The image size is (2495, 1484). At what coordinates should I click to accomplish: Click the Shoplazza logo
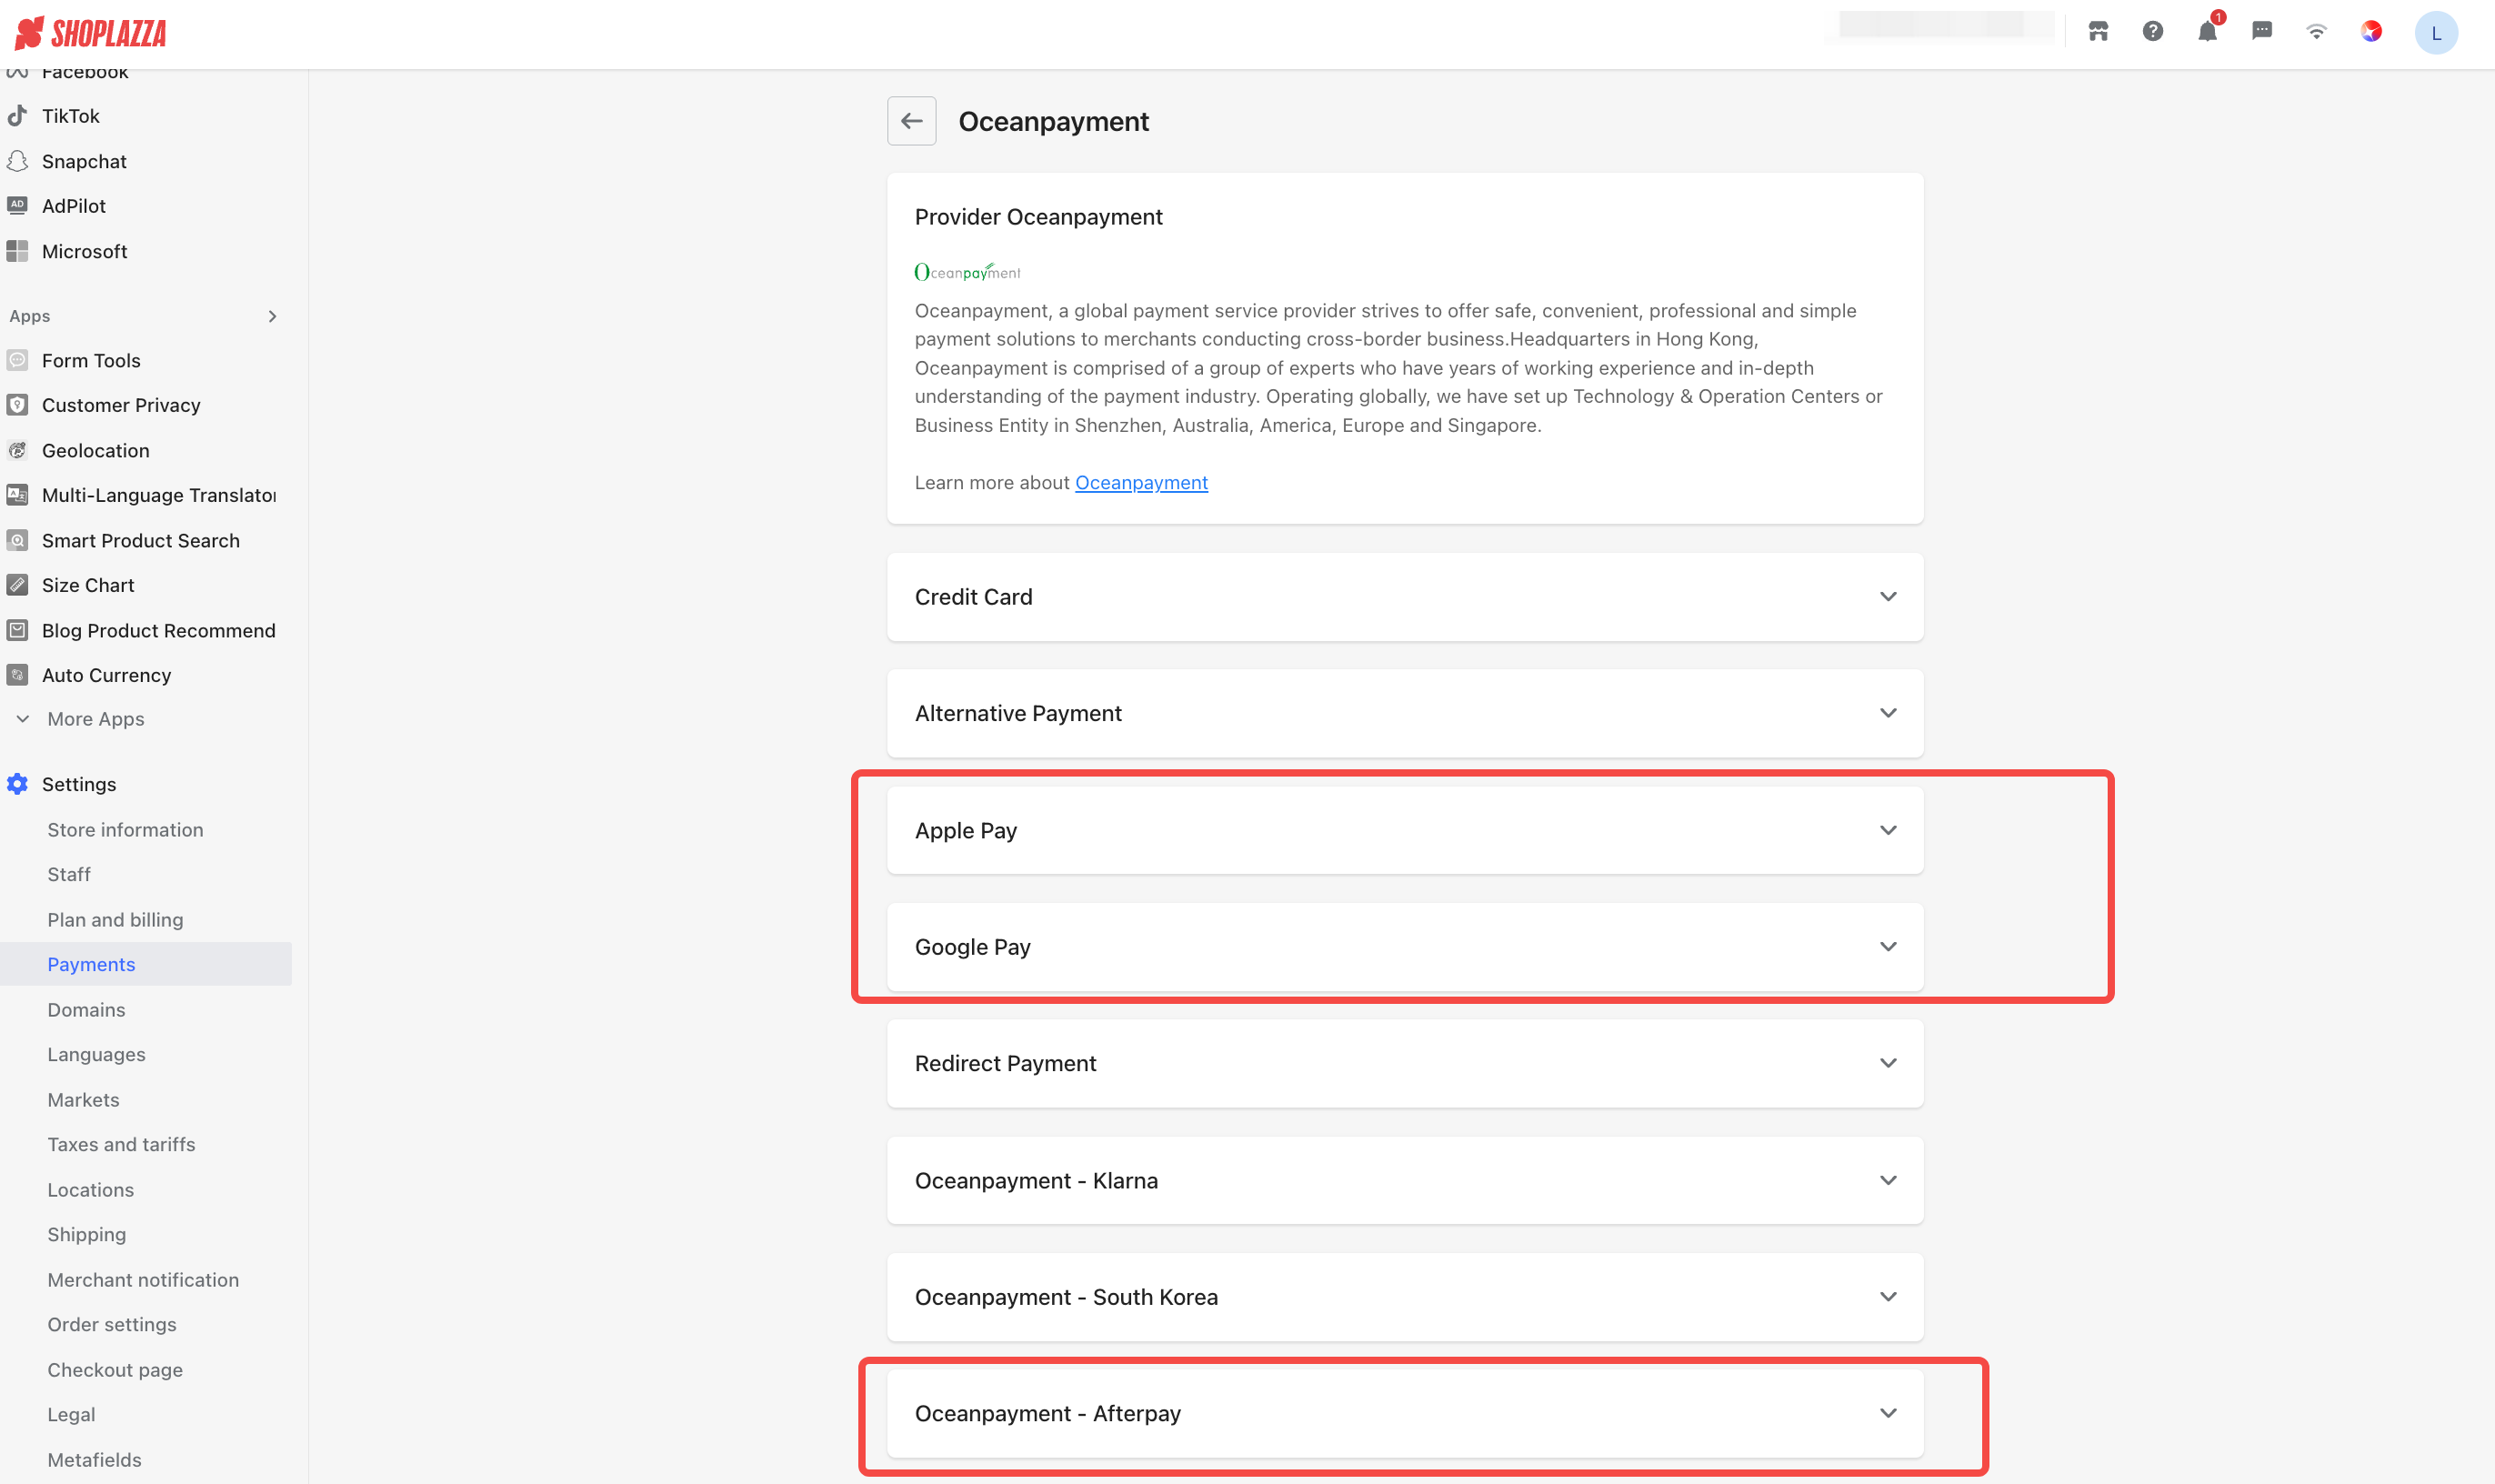pos(90,33)
